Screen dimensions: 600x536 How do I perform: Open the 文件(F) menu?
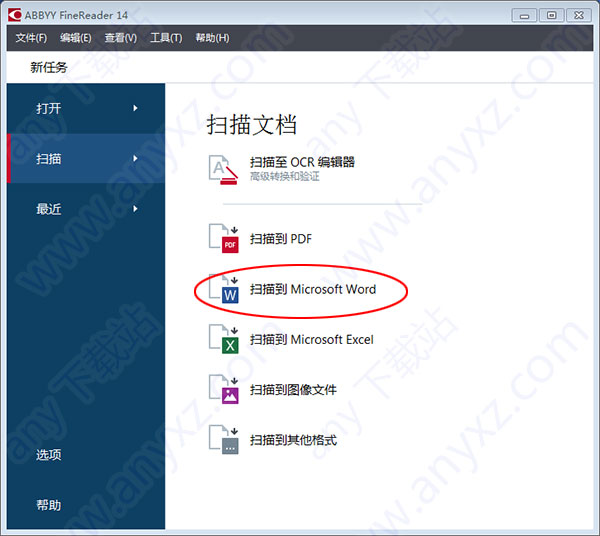click(x=31, y=38)
